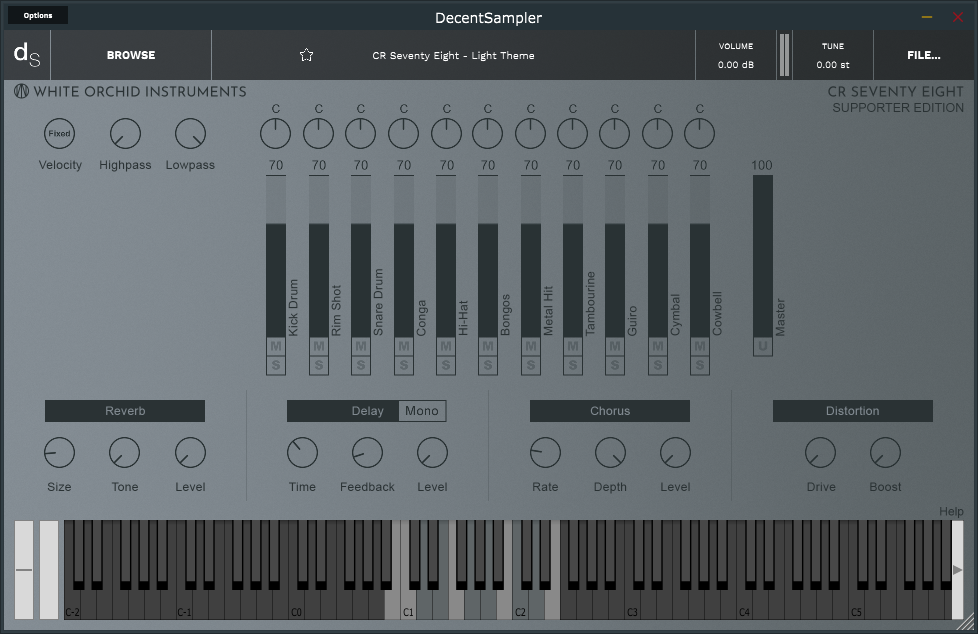Image resolution: width=978 pixels, height=634 pixels.
Task: Click the TUNE 0.00 st value
Action: pos(833,65)
